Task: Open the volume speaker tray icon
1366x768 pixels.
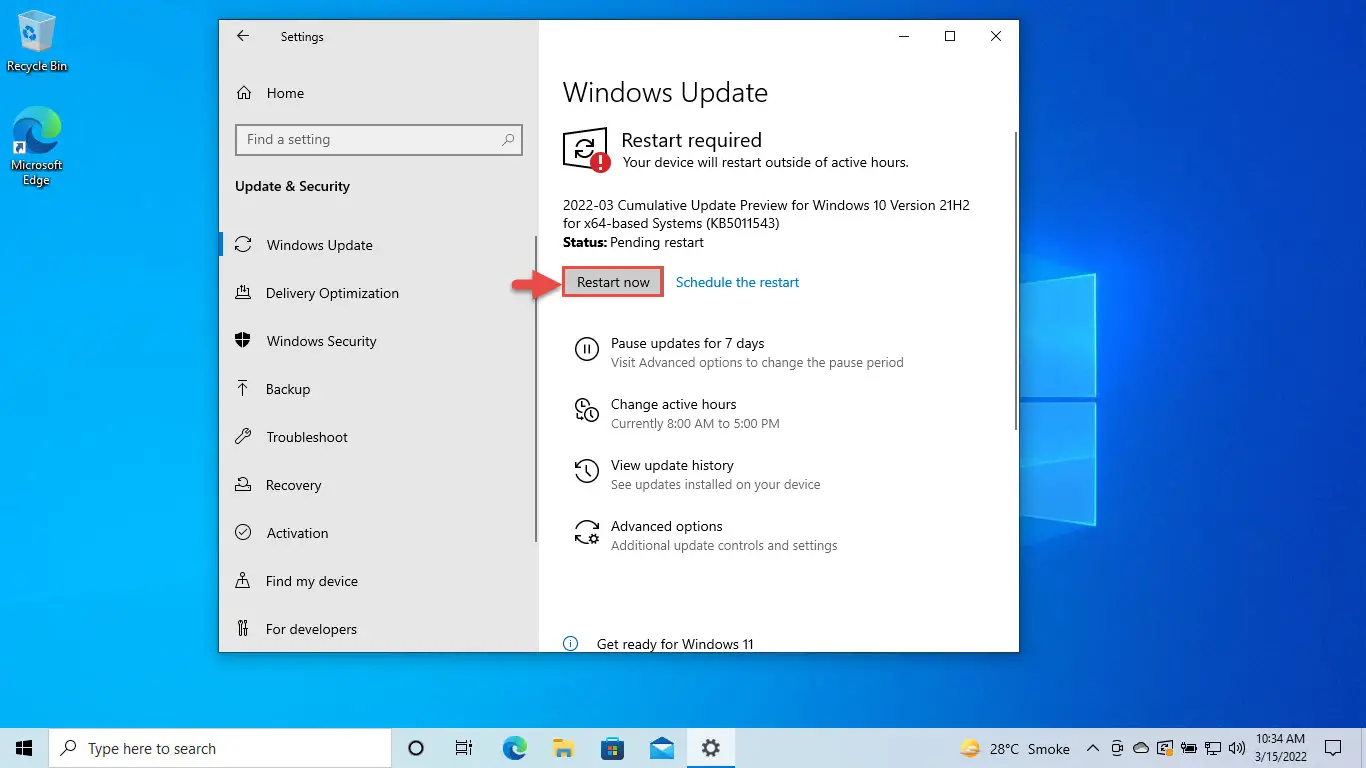Action: click(1237, 748)
